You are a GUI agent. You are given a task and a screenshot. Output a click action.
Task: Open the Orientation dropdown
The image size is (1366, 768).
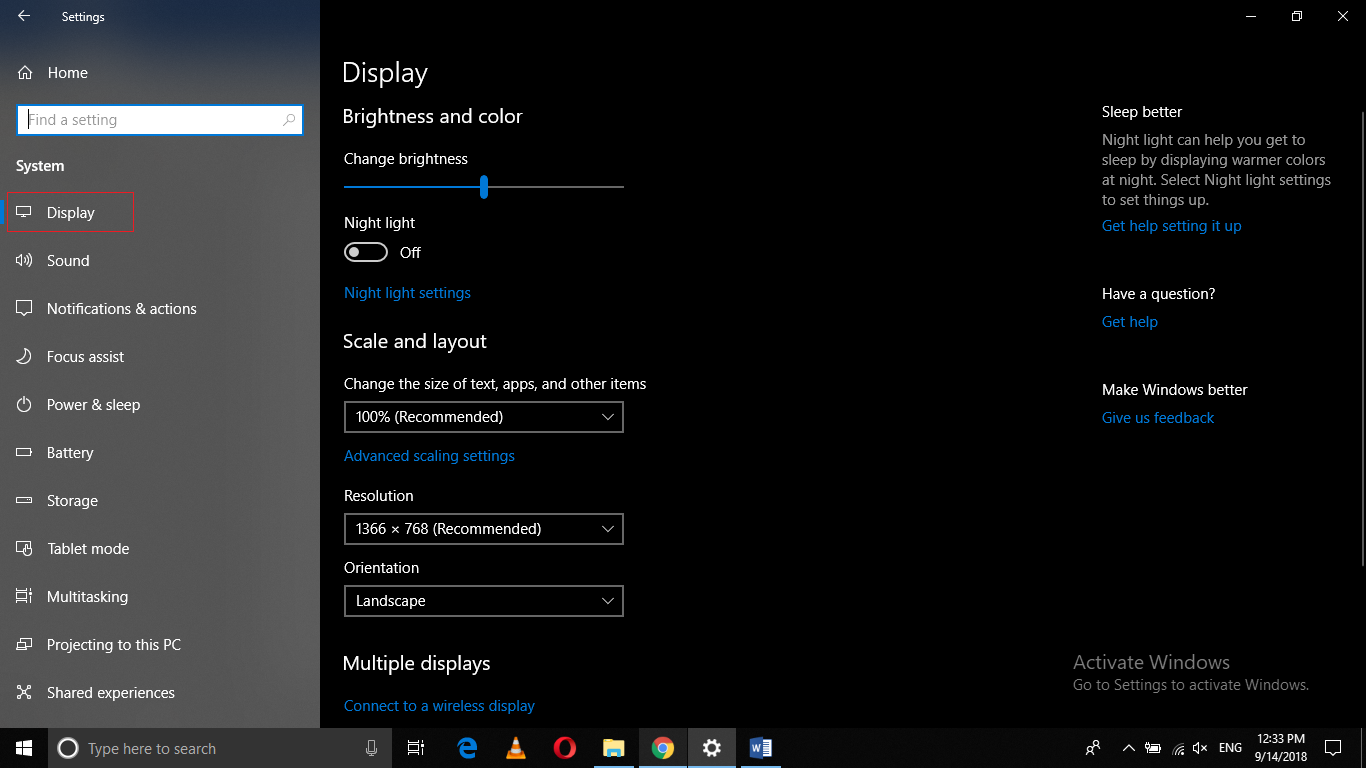pyautogui.click(x=484, y=601)
